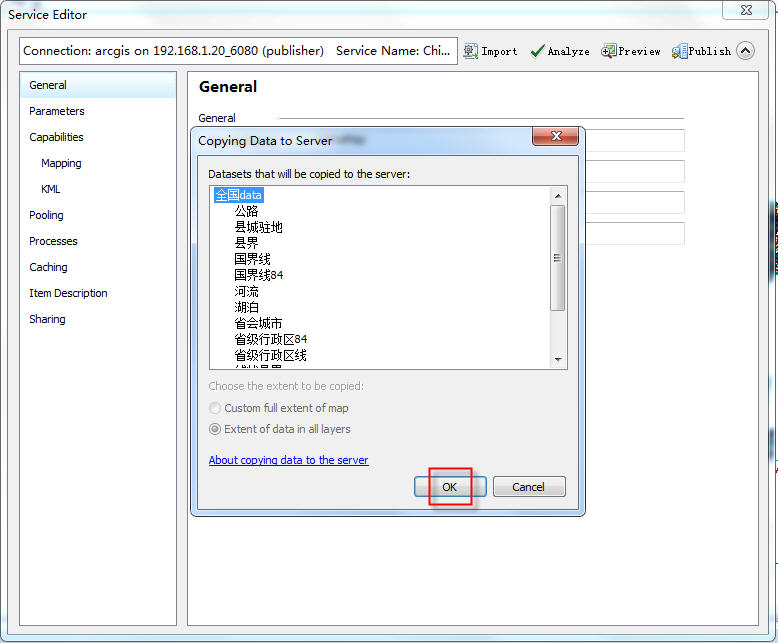Image resolution: width=778 pixels, height=643 pixels.
Task: Select the 省级行政区84 dataset
Action: (x=270, y=339)
